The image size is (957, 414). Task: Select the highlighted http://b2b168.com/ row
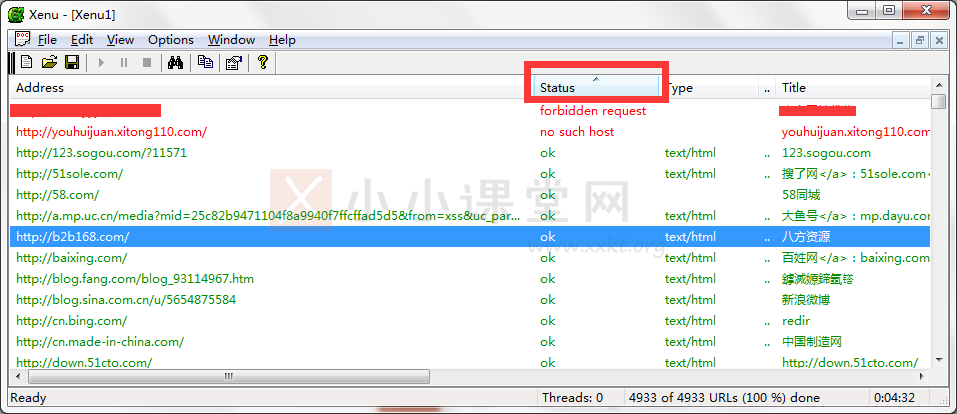(470, 236)
